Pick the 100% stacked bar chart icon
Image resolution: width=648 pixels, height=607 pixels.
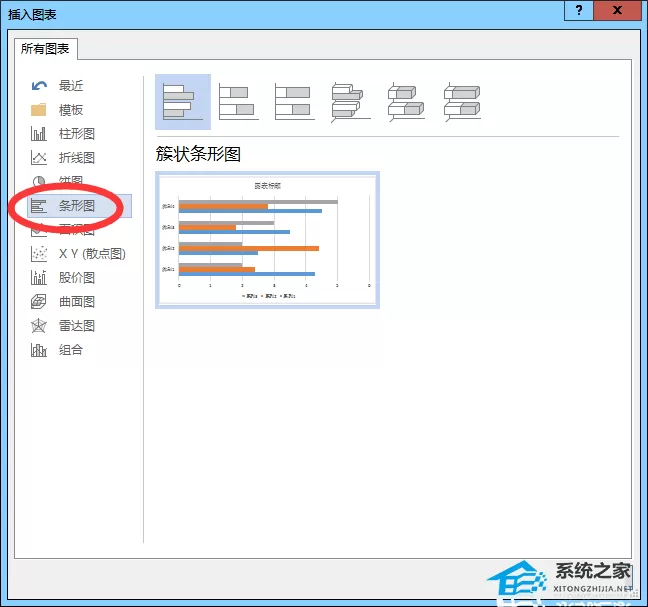pos(295,102)
